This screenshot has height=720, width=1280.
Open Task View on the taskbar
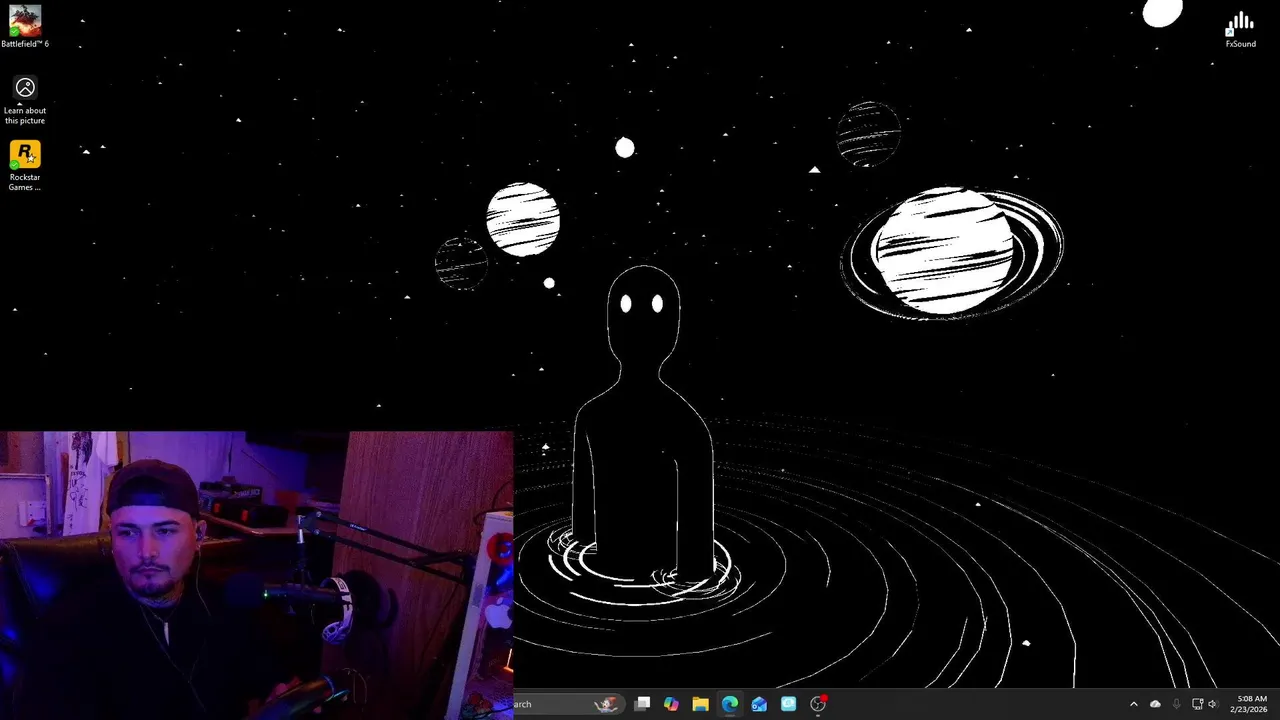(643, 704)
